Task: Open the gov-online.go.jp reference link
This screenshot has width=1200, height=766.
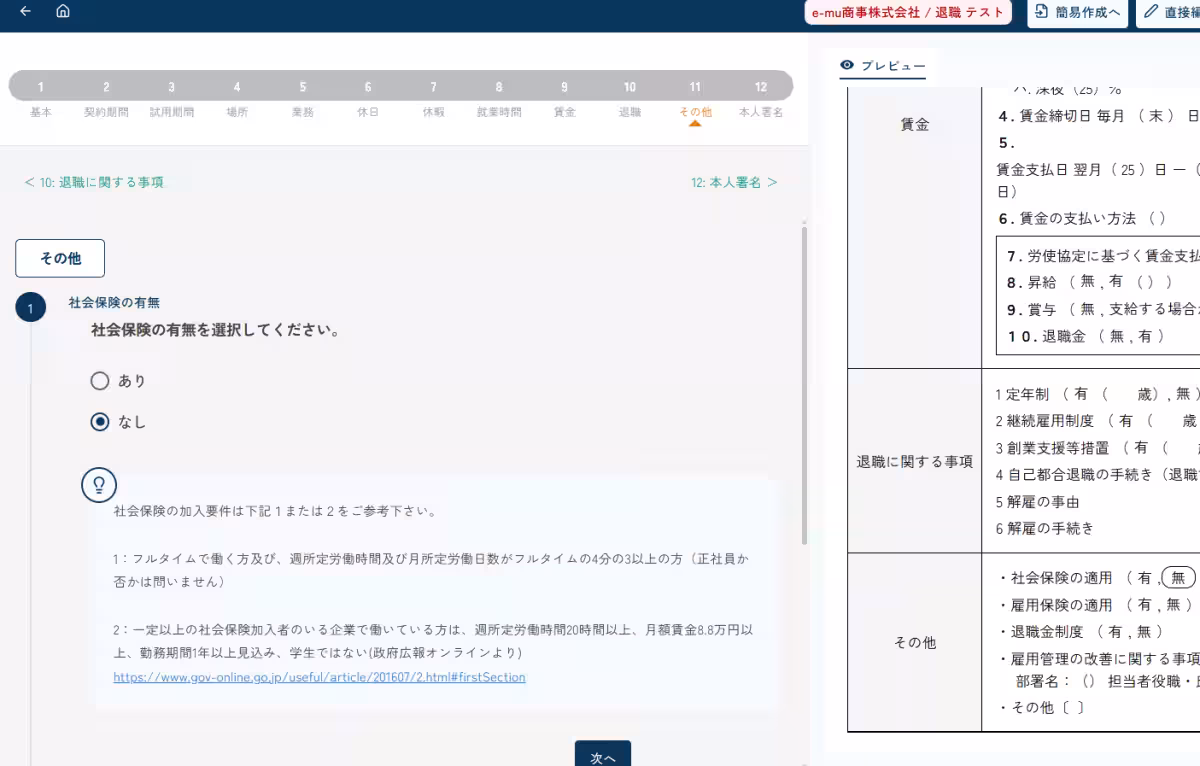Action: coord(319,677)
